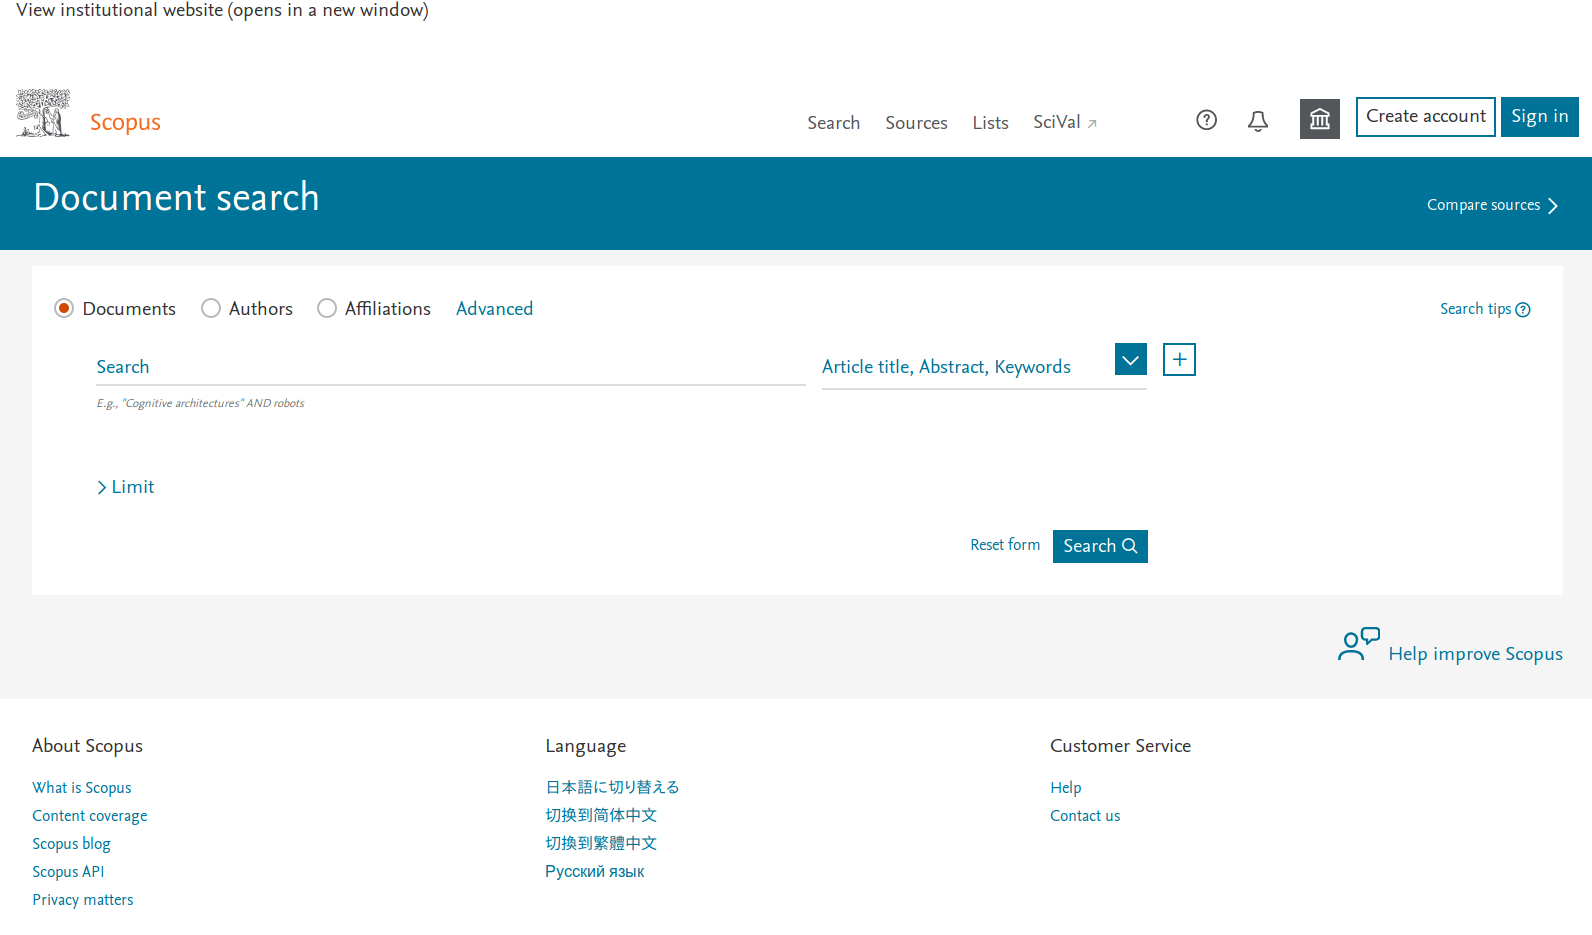
Task: Click the Elsevier tree logo
Action: point(43,113)
